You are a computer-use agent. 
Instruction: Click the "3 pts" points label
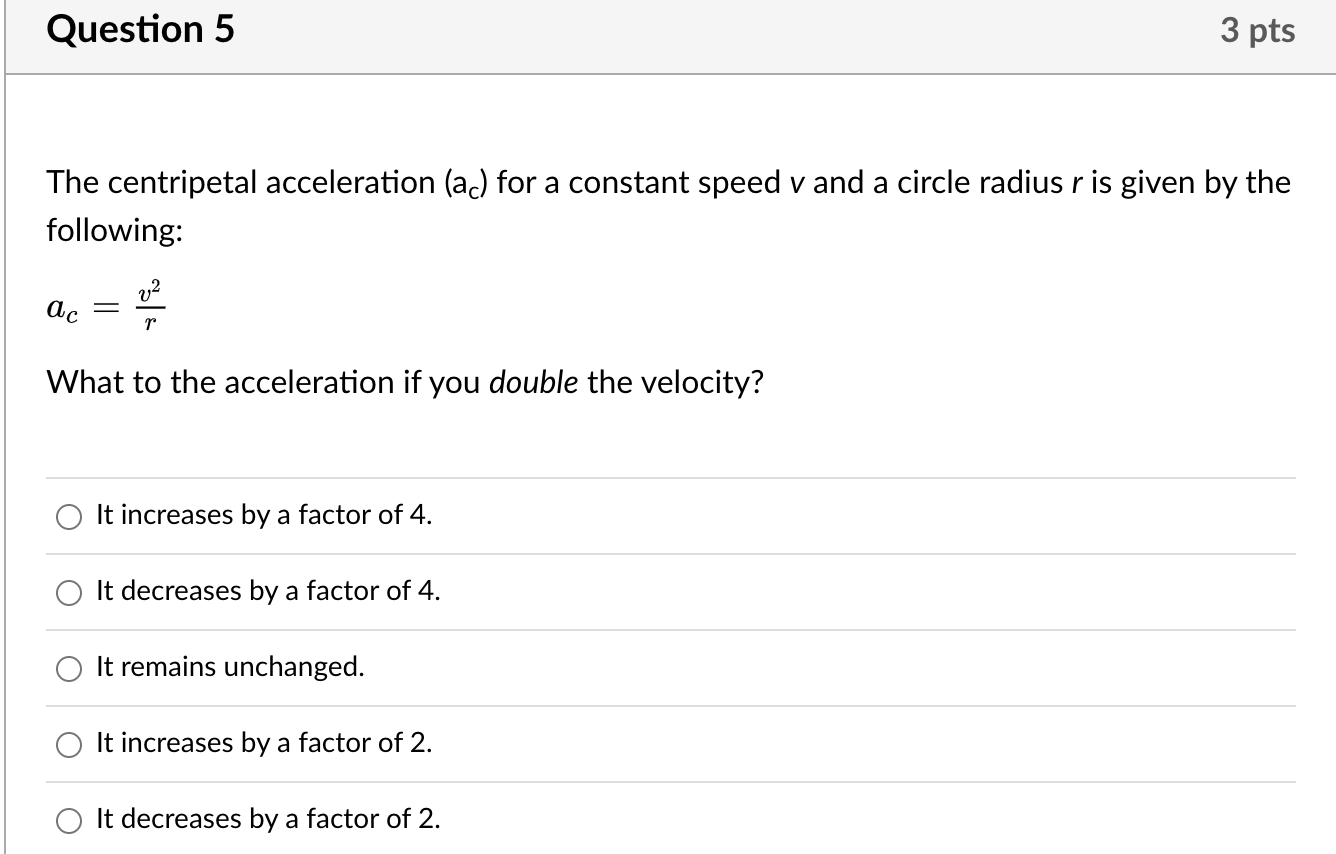coord(1258,30)
